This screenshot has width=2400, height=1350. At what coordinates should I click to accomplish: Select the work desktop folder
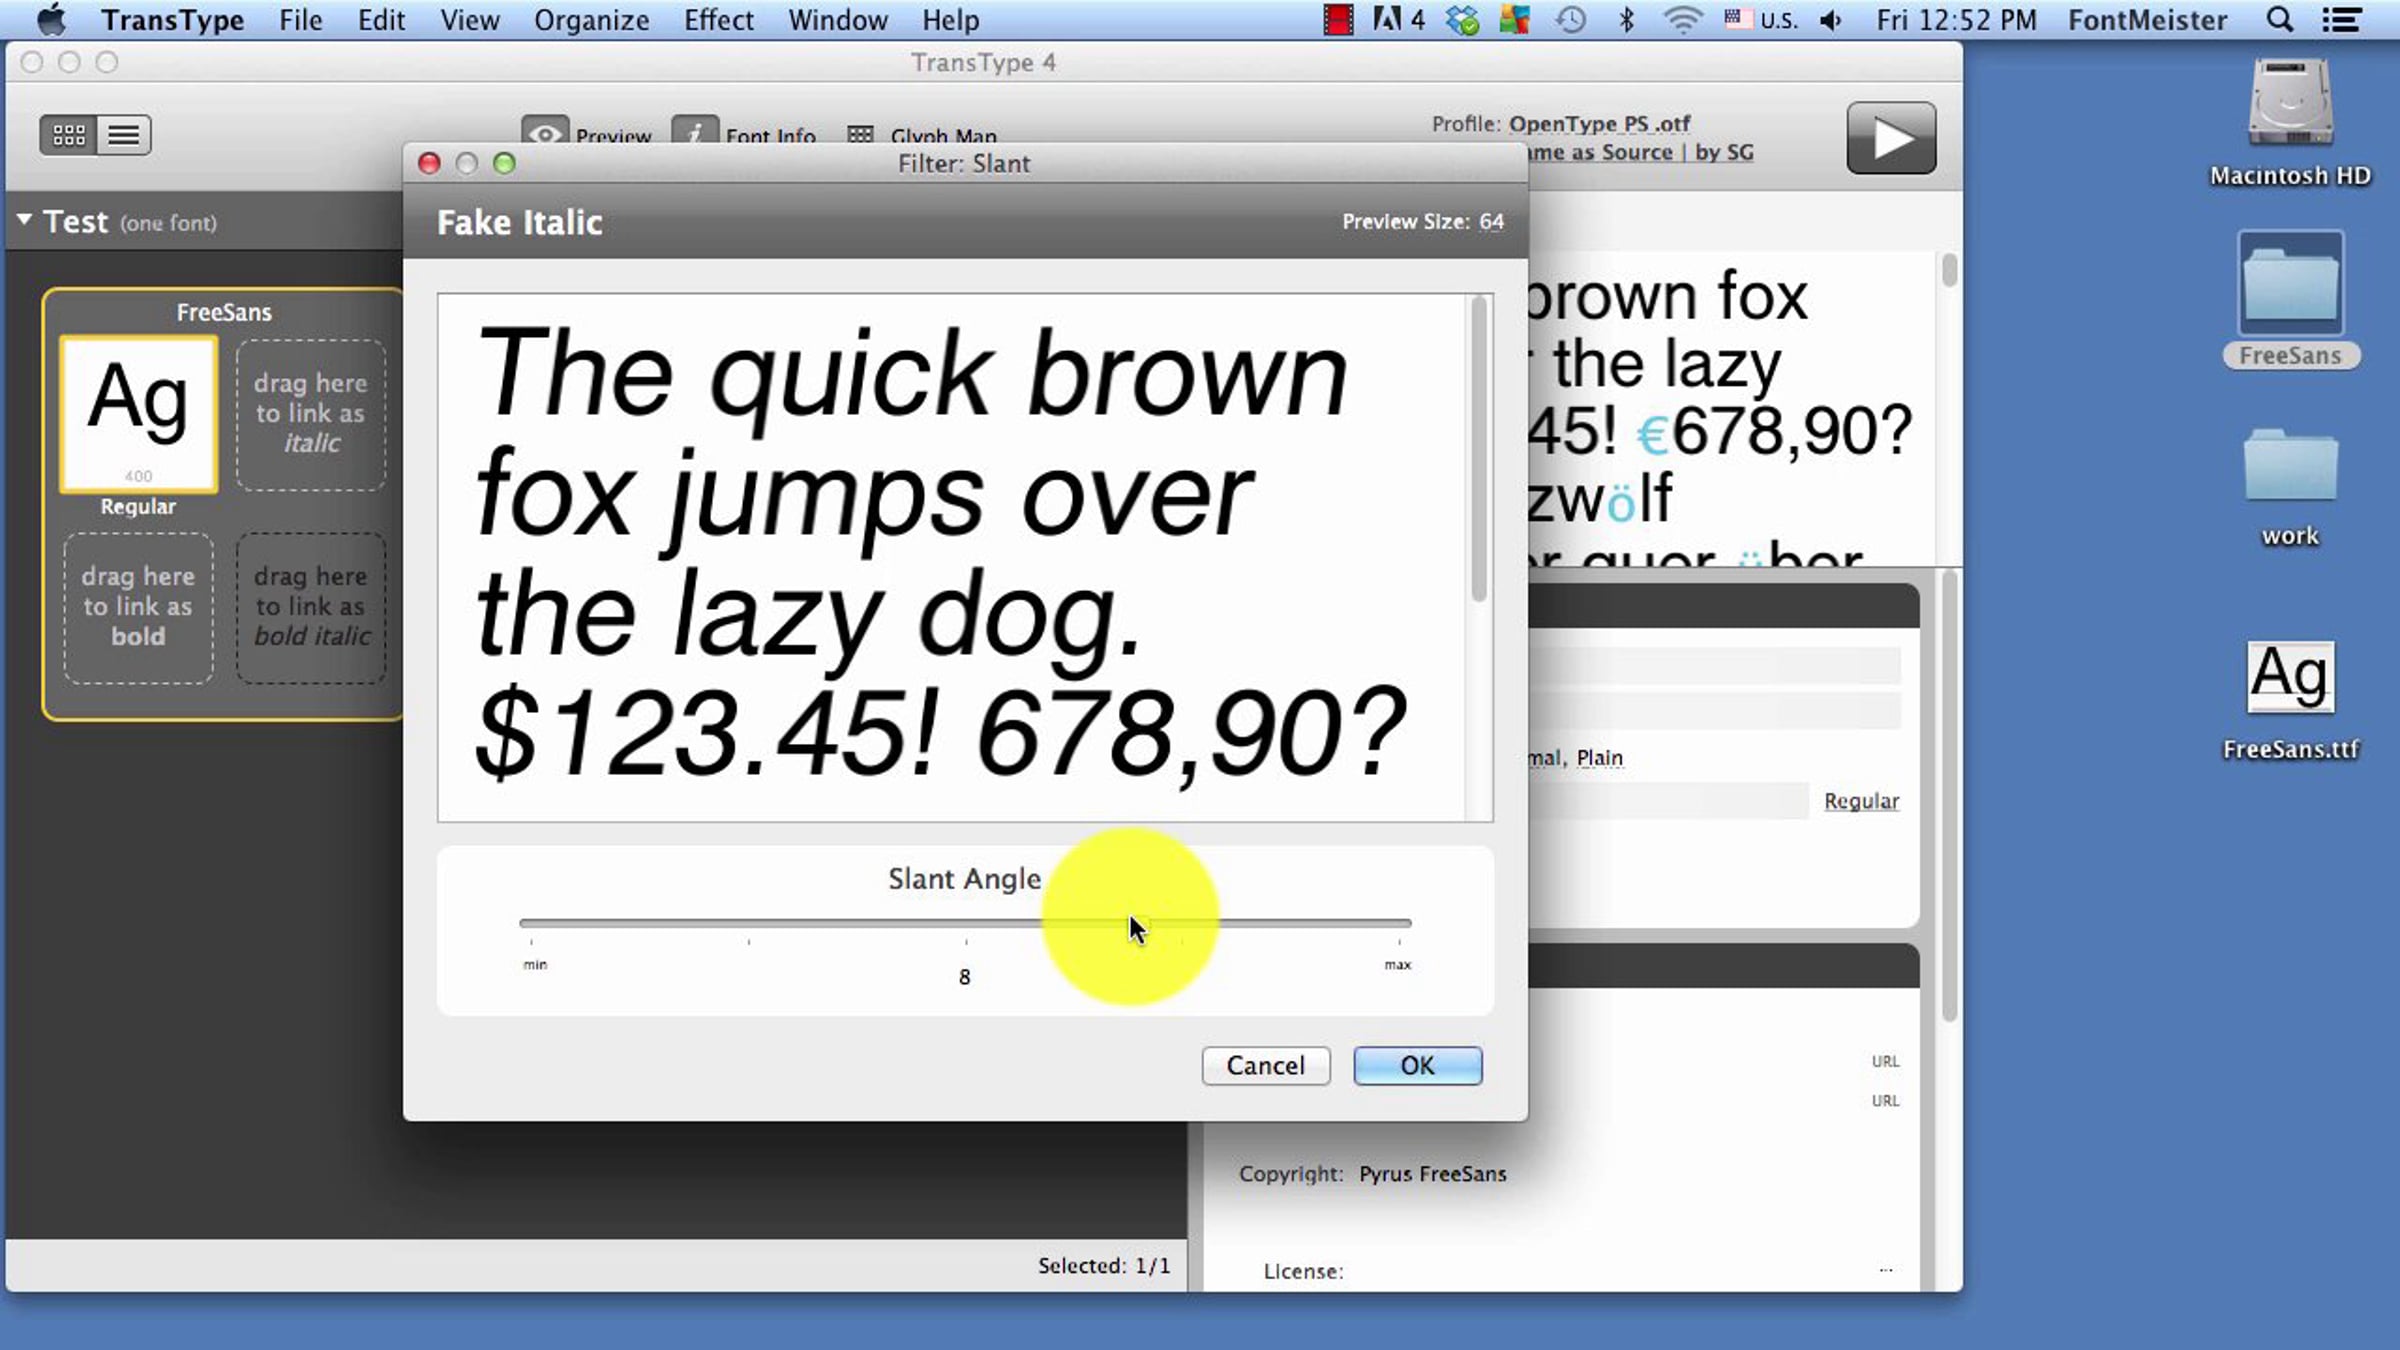click(x=2290, y=488)
